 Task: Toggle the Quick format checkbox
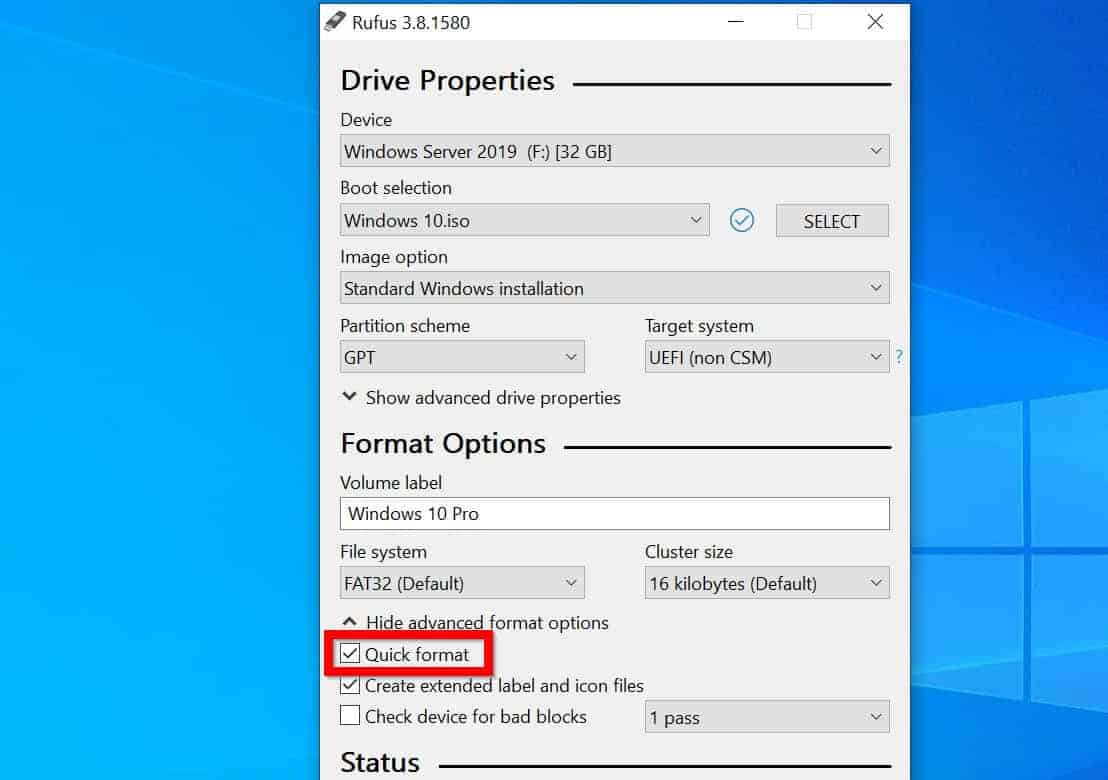350,654
